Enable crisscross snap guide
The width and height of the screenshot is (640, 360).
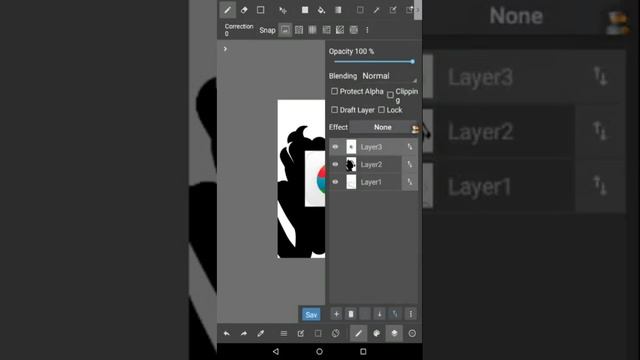tap(312, 30)
